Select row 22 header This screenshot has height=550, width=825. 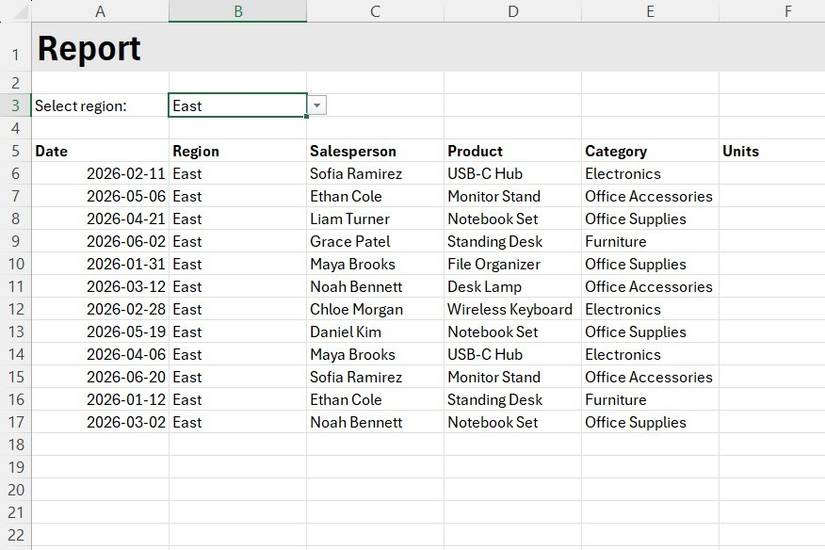tap(16, 535)
